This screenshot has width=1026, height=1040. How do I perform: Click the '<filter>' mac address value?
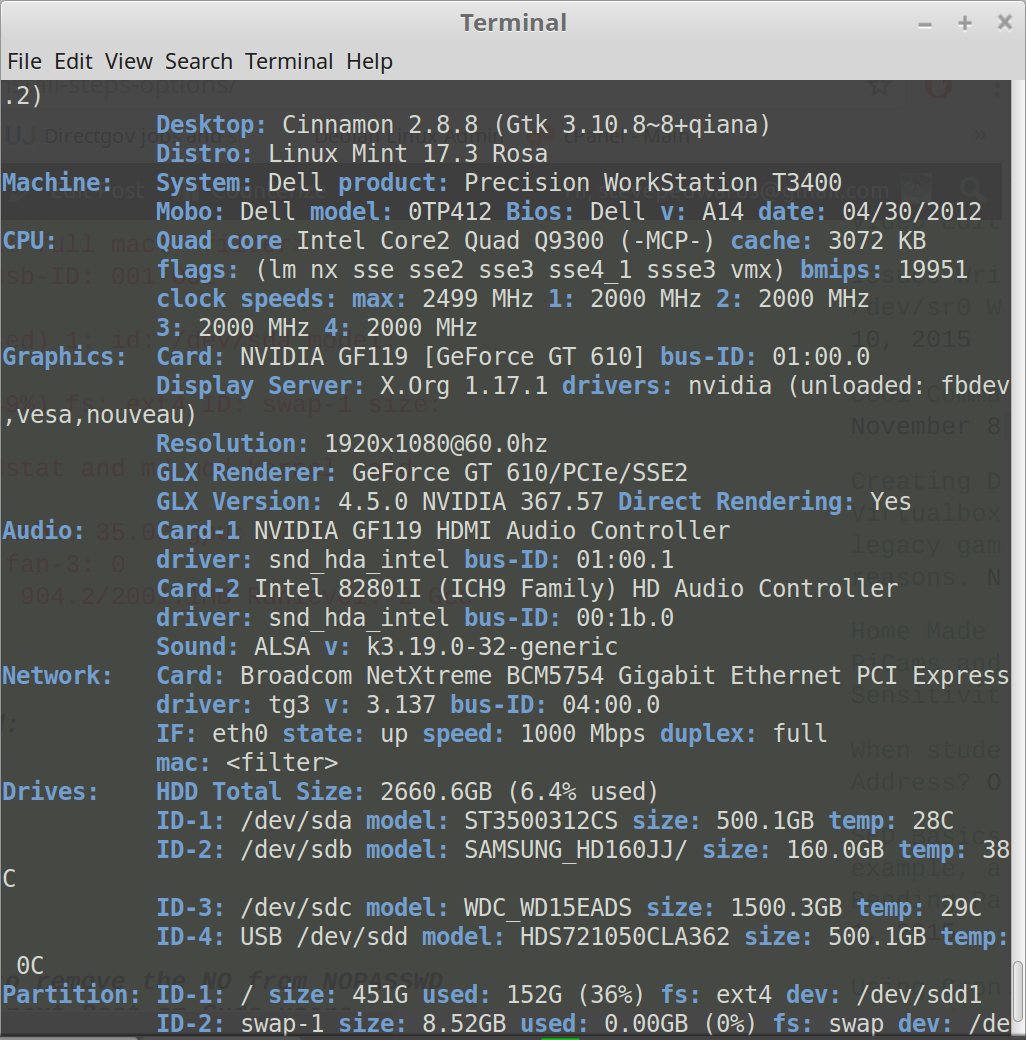coord(282,763)
